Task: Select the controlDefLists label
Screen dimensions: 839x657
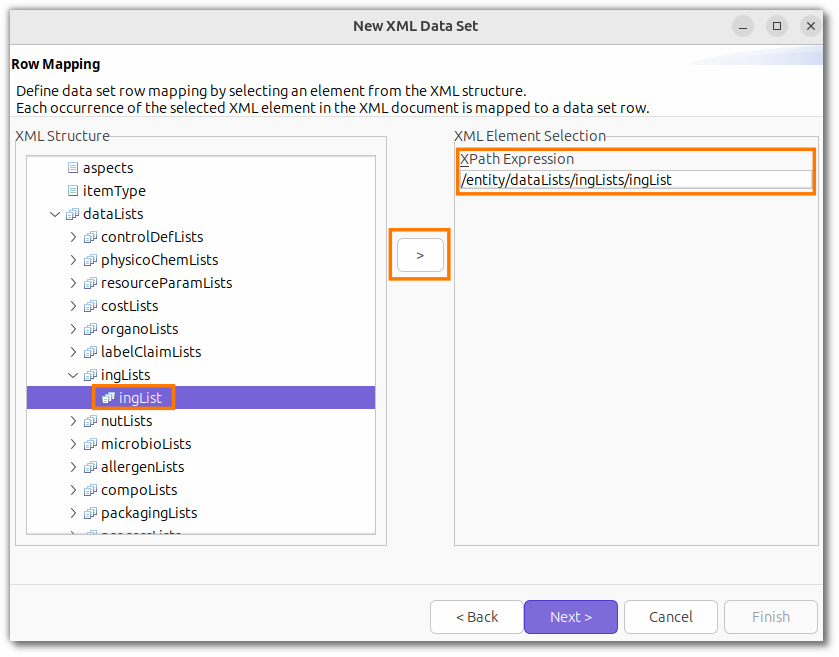Action: (152, 237)
